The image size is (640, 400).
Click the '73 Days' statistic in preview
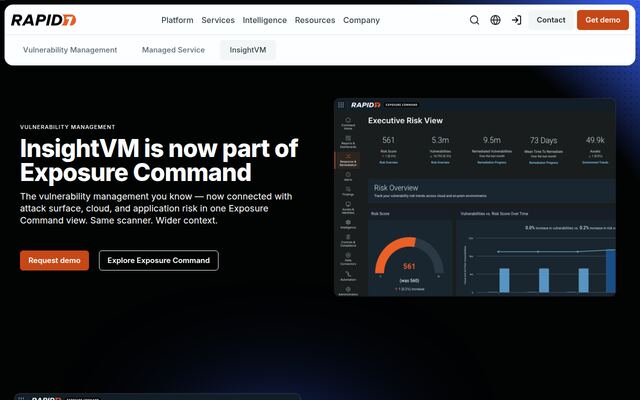click(x=543, y=140)
